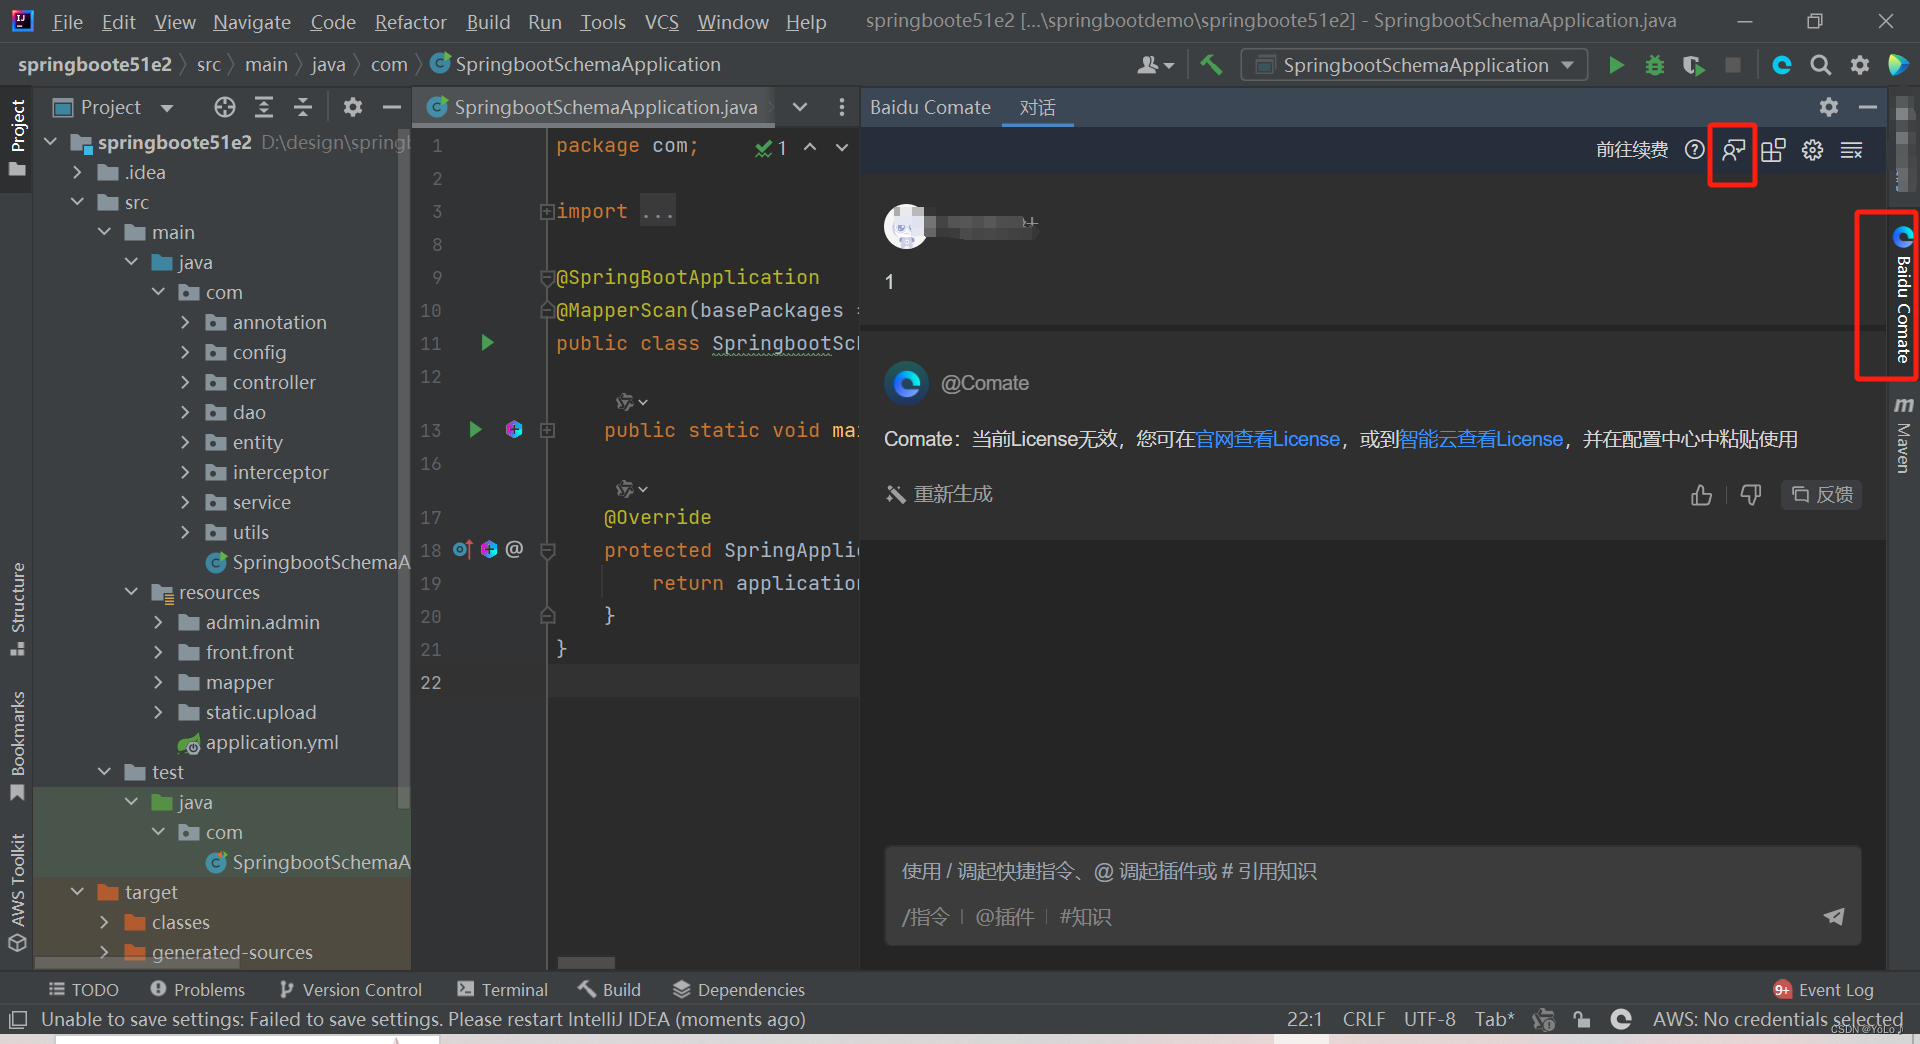Expand all icon in Project panel
1920x1044 pixels.
coord(264,107)
